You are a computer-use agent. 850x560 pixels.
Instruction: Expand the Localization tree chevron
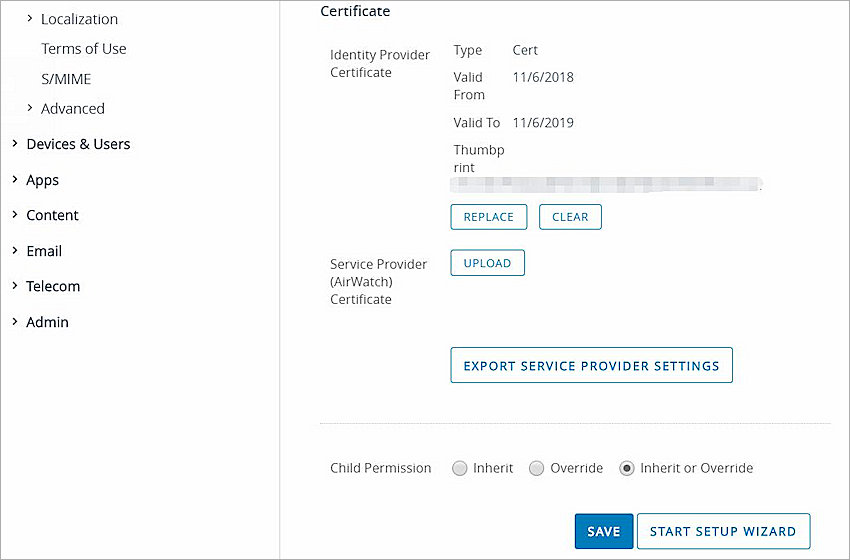(x=30, y=19)
